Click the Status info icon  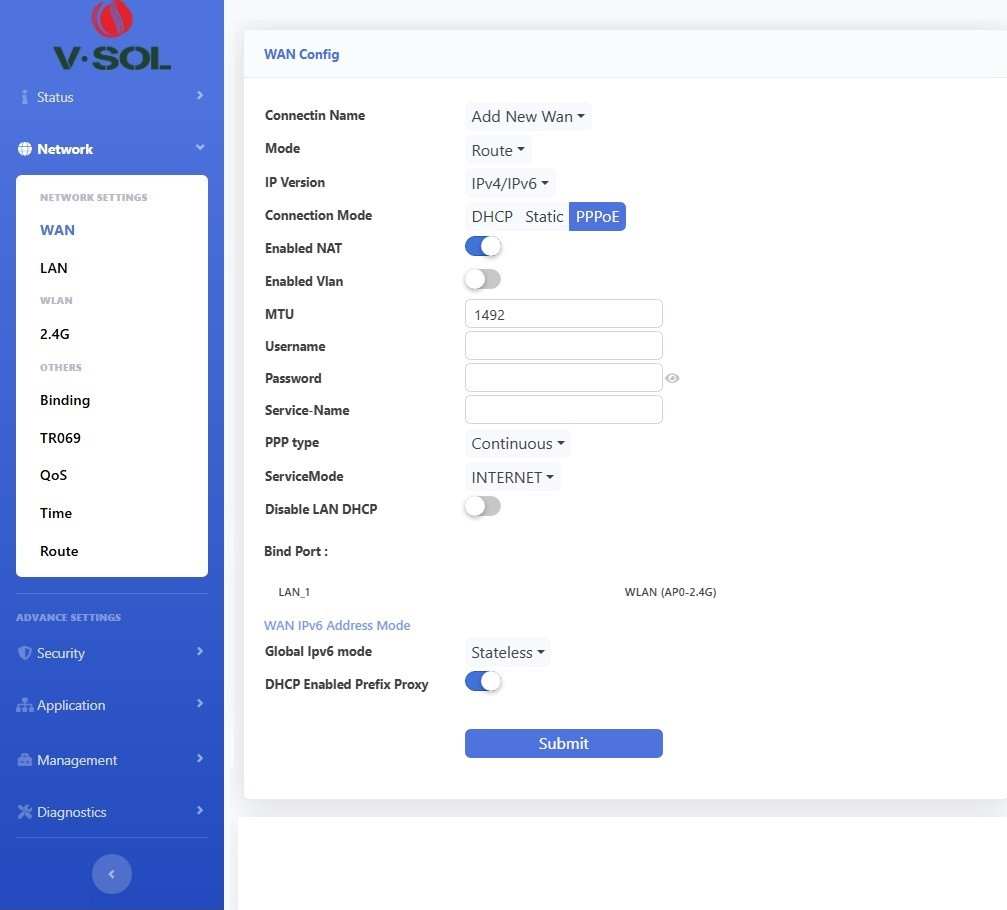coord(25,97)
